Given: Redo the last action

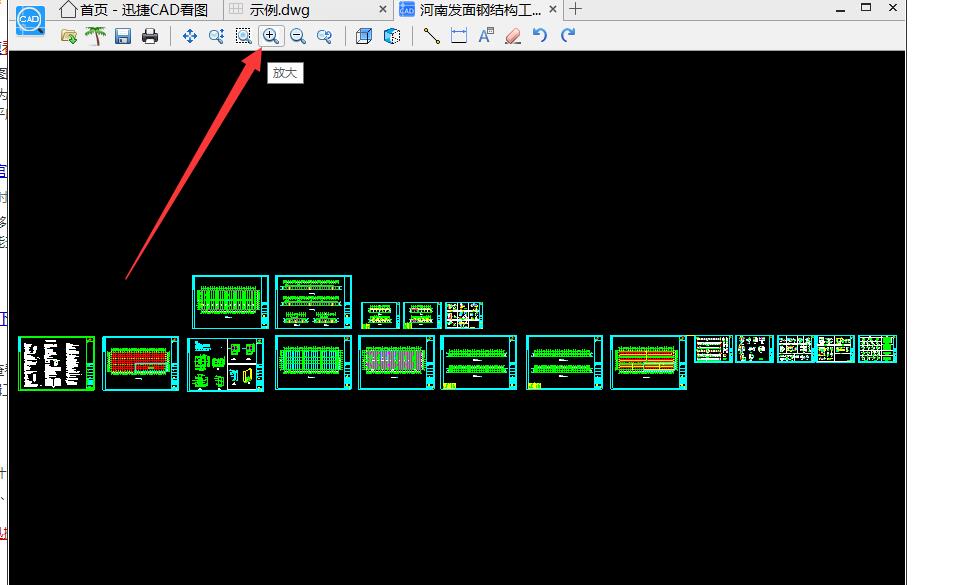Looking at the screenshot, I should click(568, 36).
